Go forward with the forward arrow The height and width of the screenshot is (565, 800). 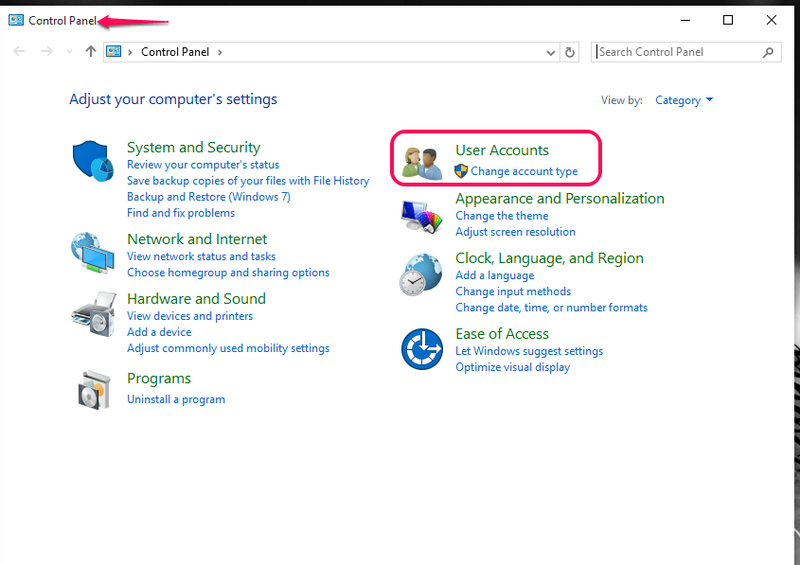[47, 52]
